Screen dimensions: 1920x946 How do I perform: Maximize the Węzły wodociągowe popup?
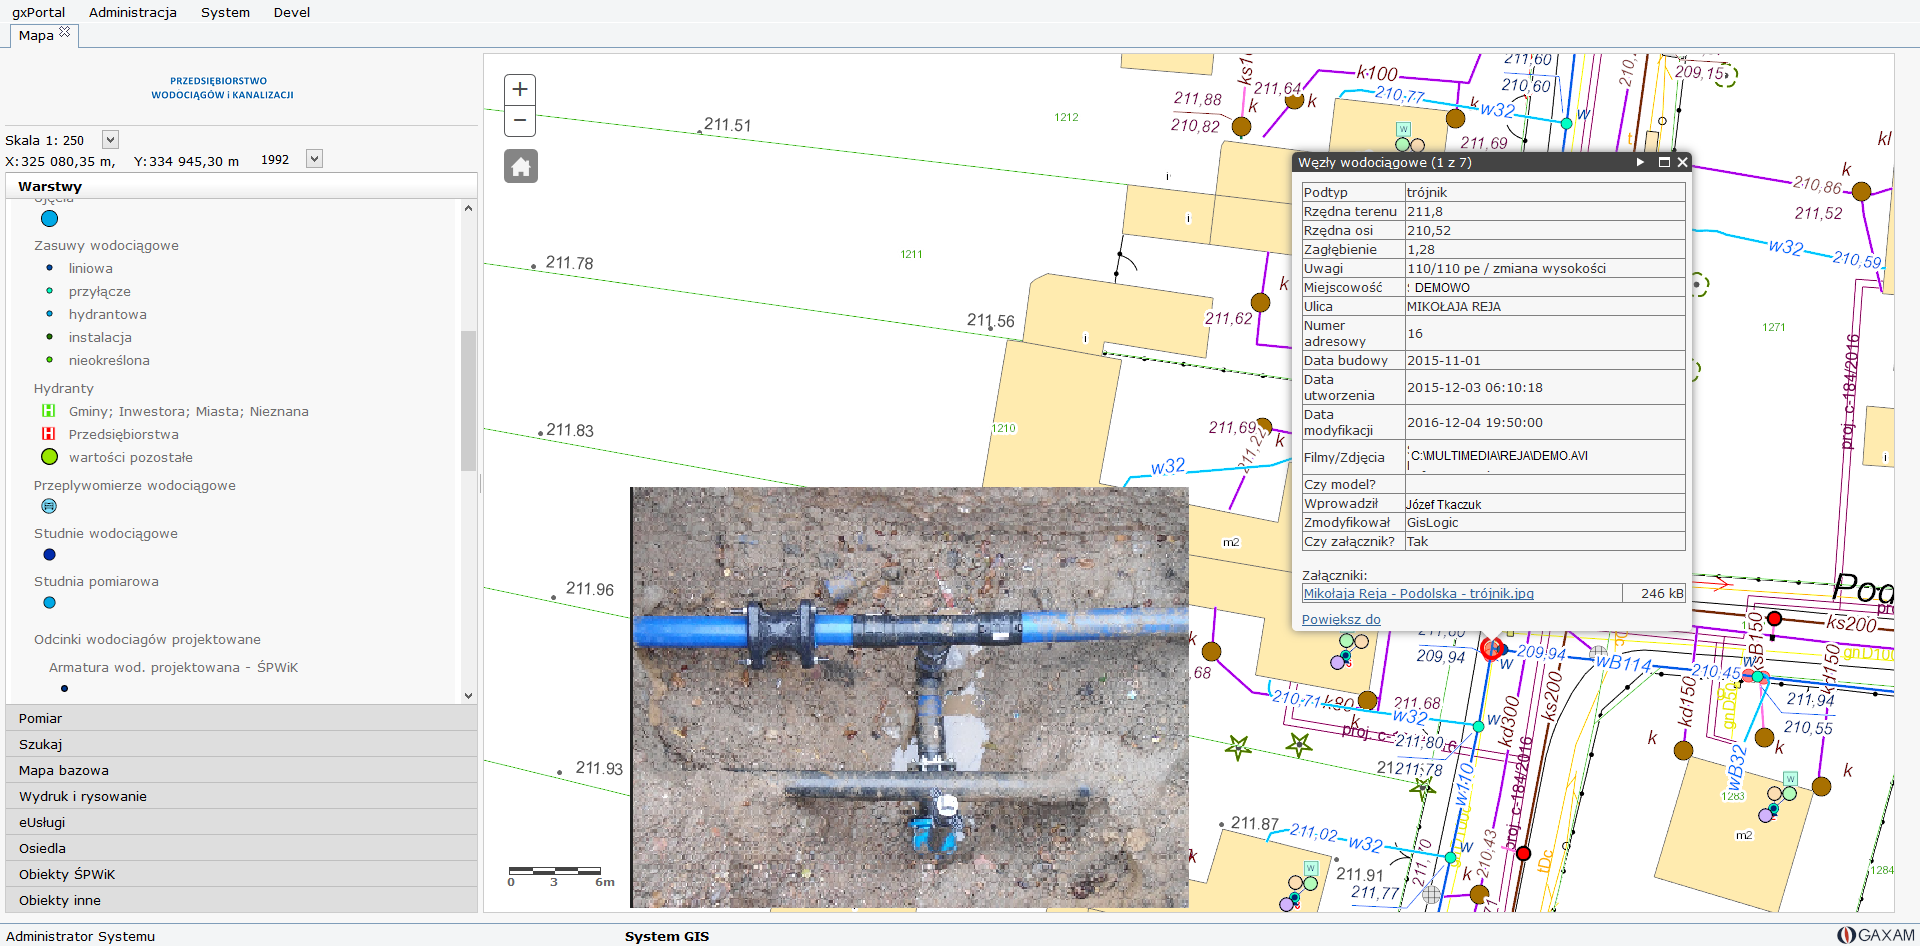pos(1664,162)
